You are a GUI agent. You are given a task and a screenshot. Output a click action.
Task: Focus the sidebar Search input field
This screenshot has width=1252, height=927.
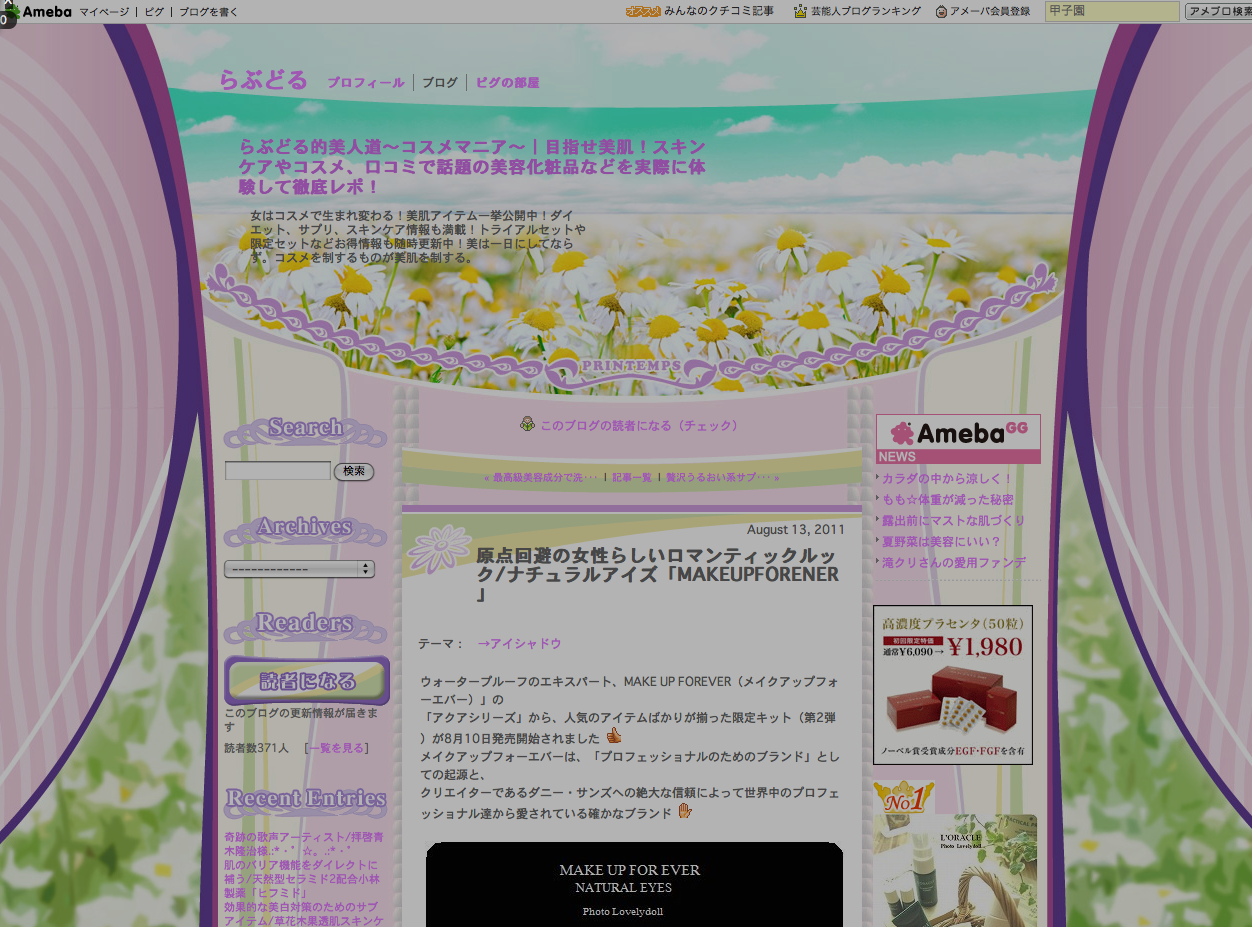click(277, 471)
